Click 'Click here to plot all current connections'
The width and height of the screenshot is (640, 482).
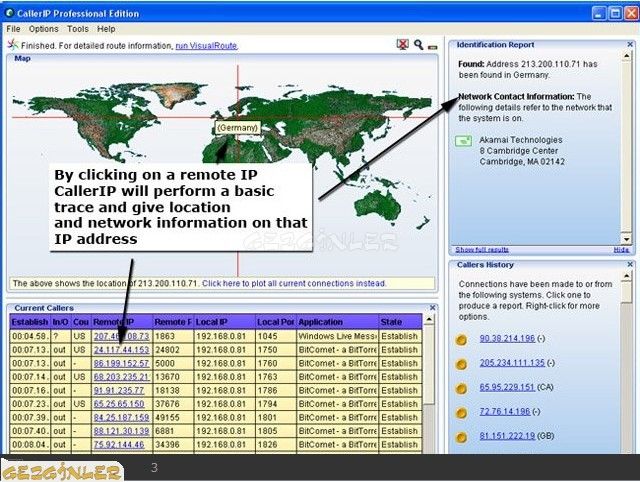(x=294, y=283)
